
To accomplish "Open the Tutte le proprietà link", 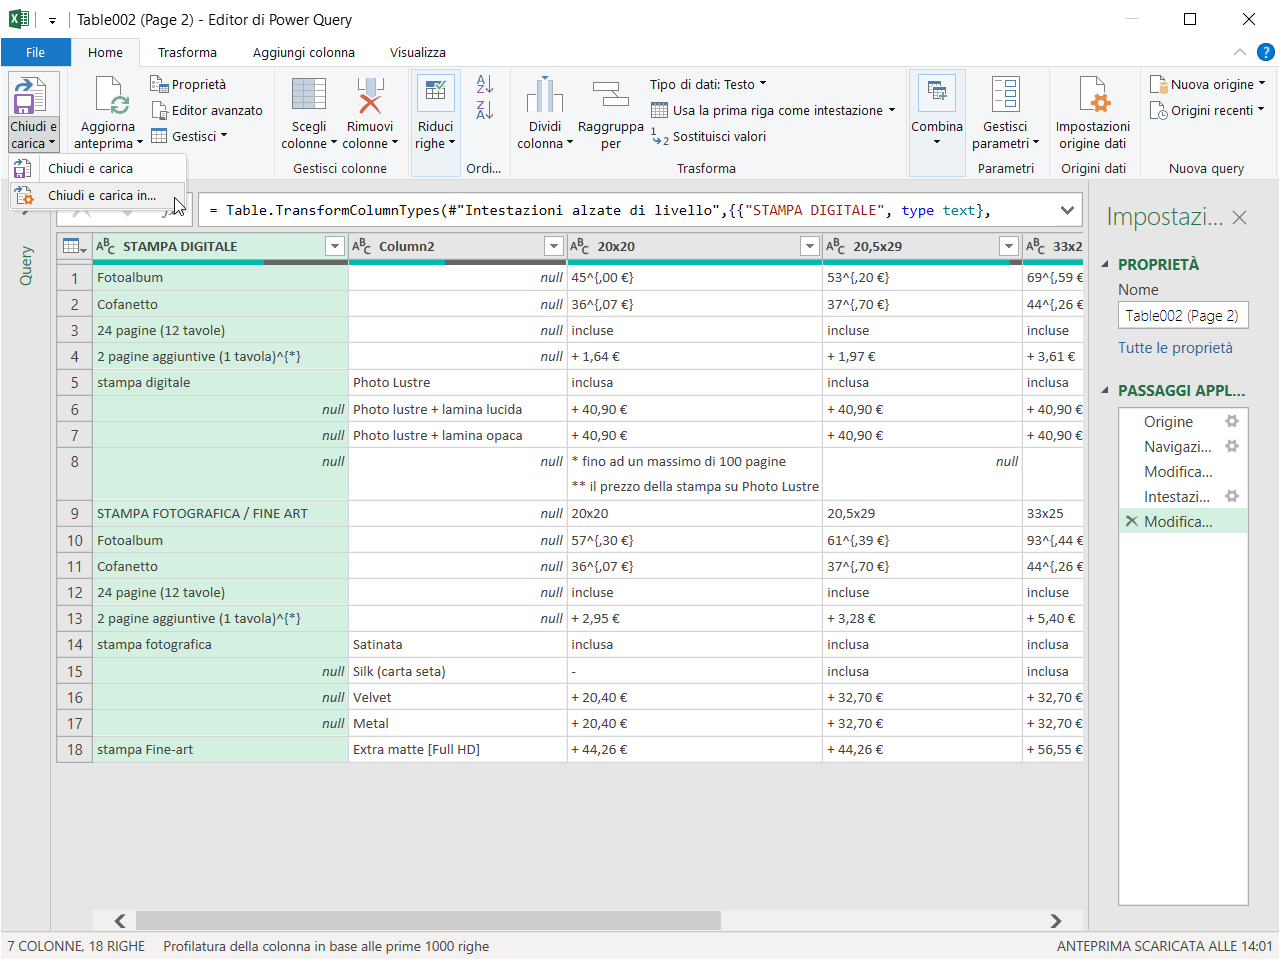I will click(x=1175, y=347).
